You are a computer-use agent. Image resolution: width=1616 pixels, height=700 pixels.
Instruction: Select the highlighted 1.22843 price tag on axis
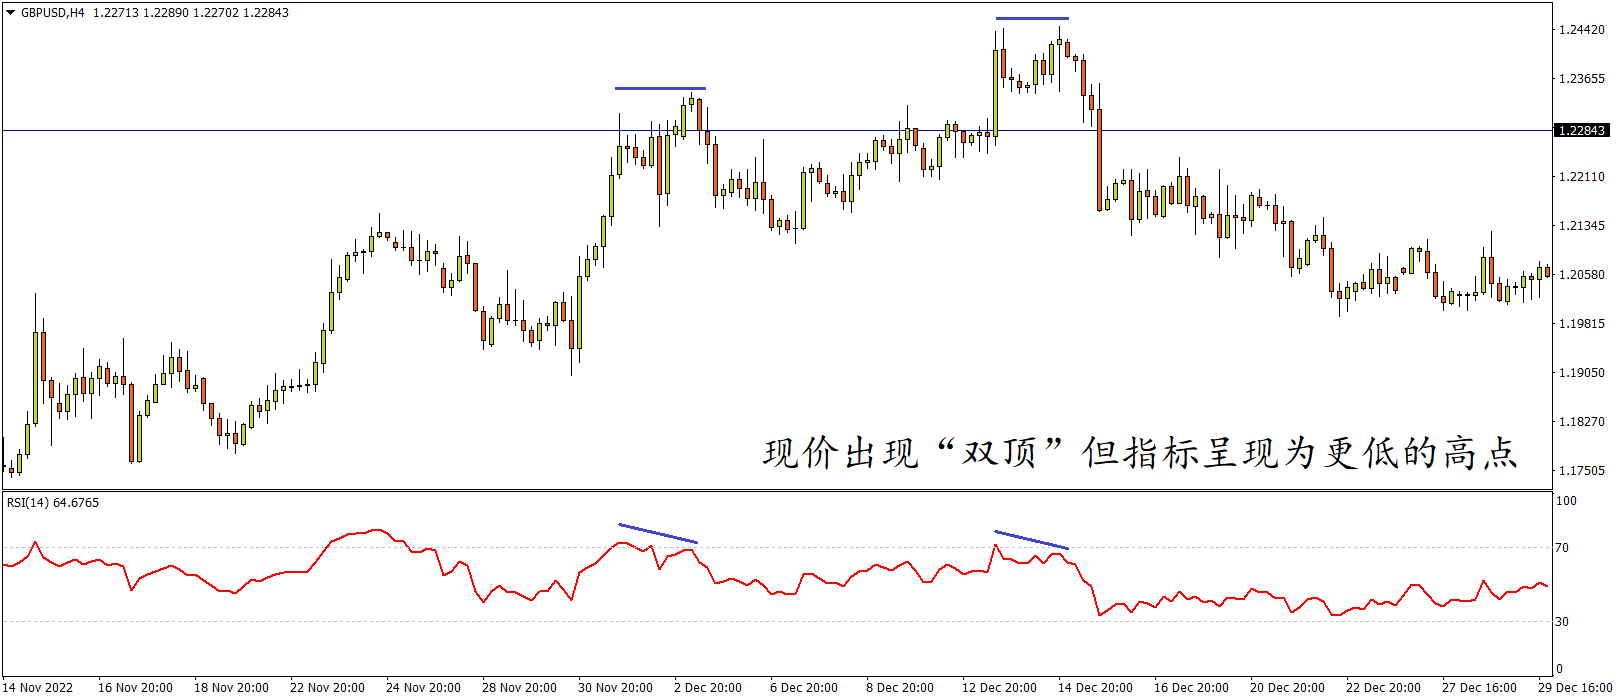[1581, 131]
